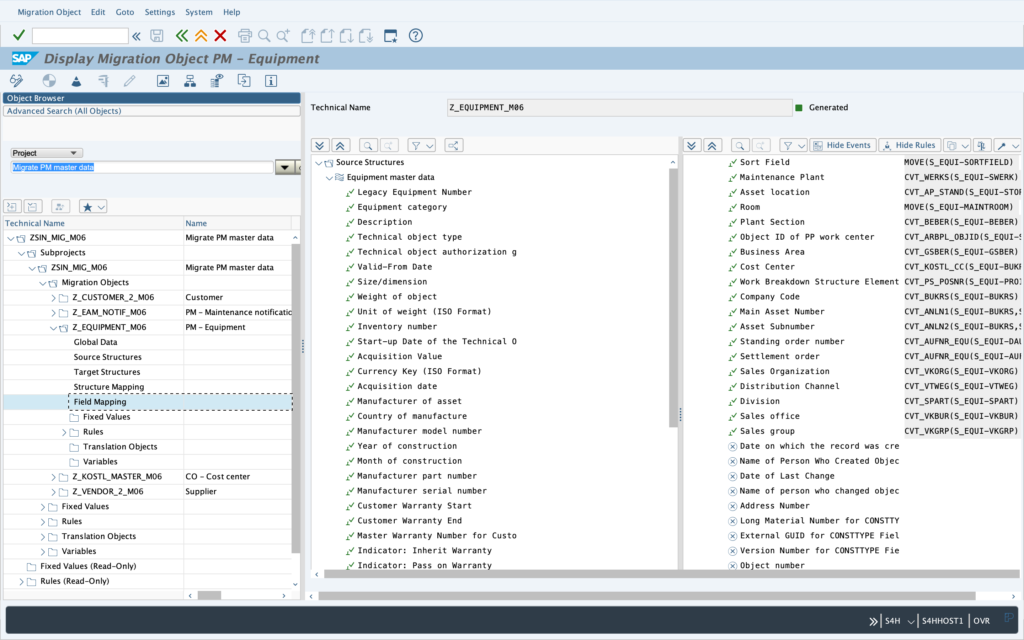Open the project name history dropdown arrow
The width and height of the screenshot is (1024, 640).
[x=285, y=168]
